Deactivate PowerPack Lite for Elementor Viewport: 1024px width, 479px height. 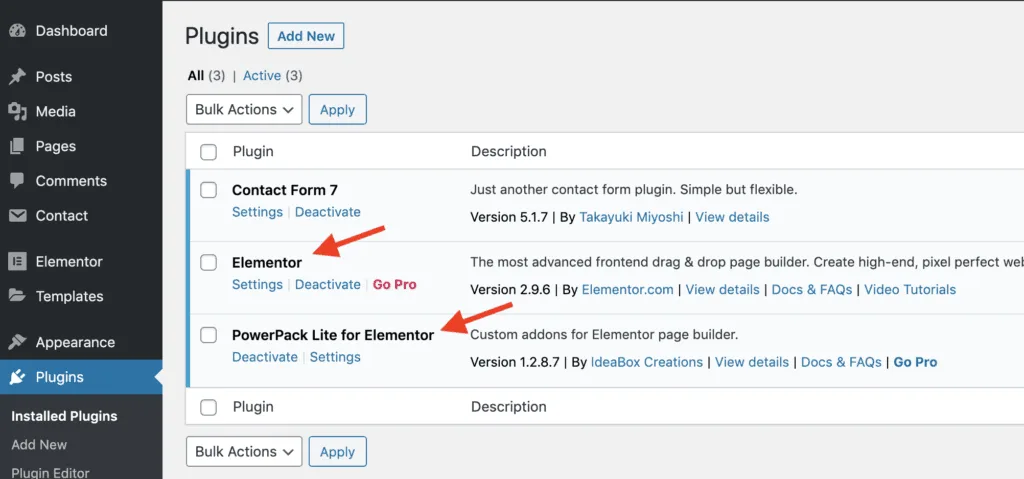click(x=264, y=357)
